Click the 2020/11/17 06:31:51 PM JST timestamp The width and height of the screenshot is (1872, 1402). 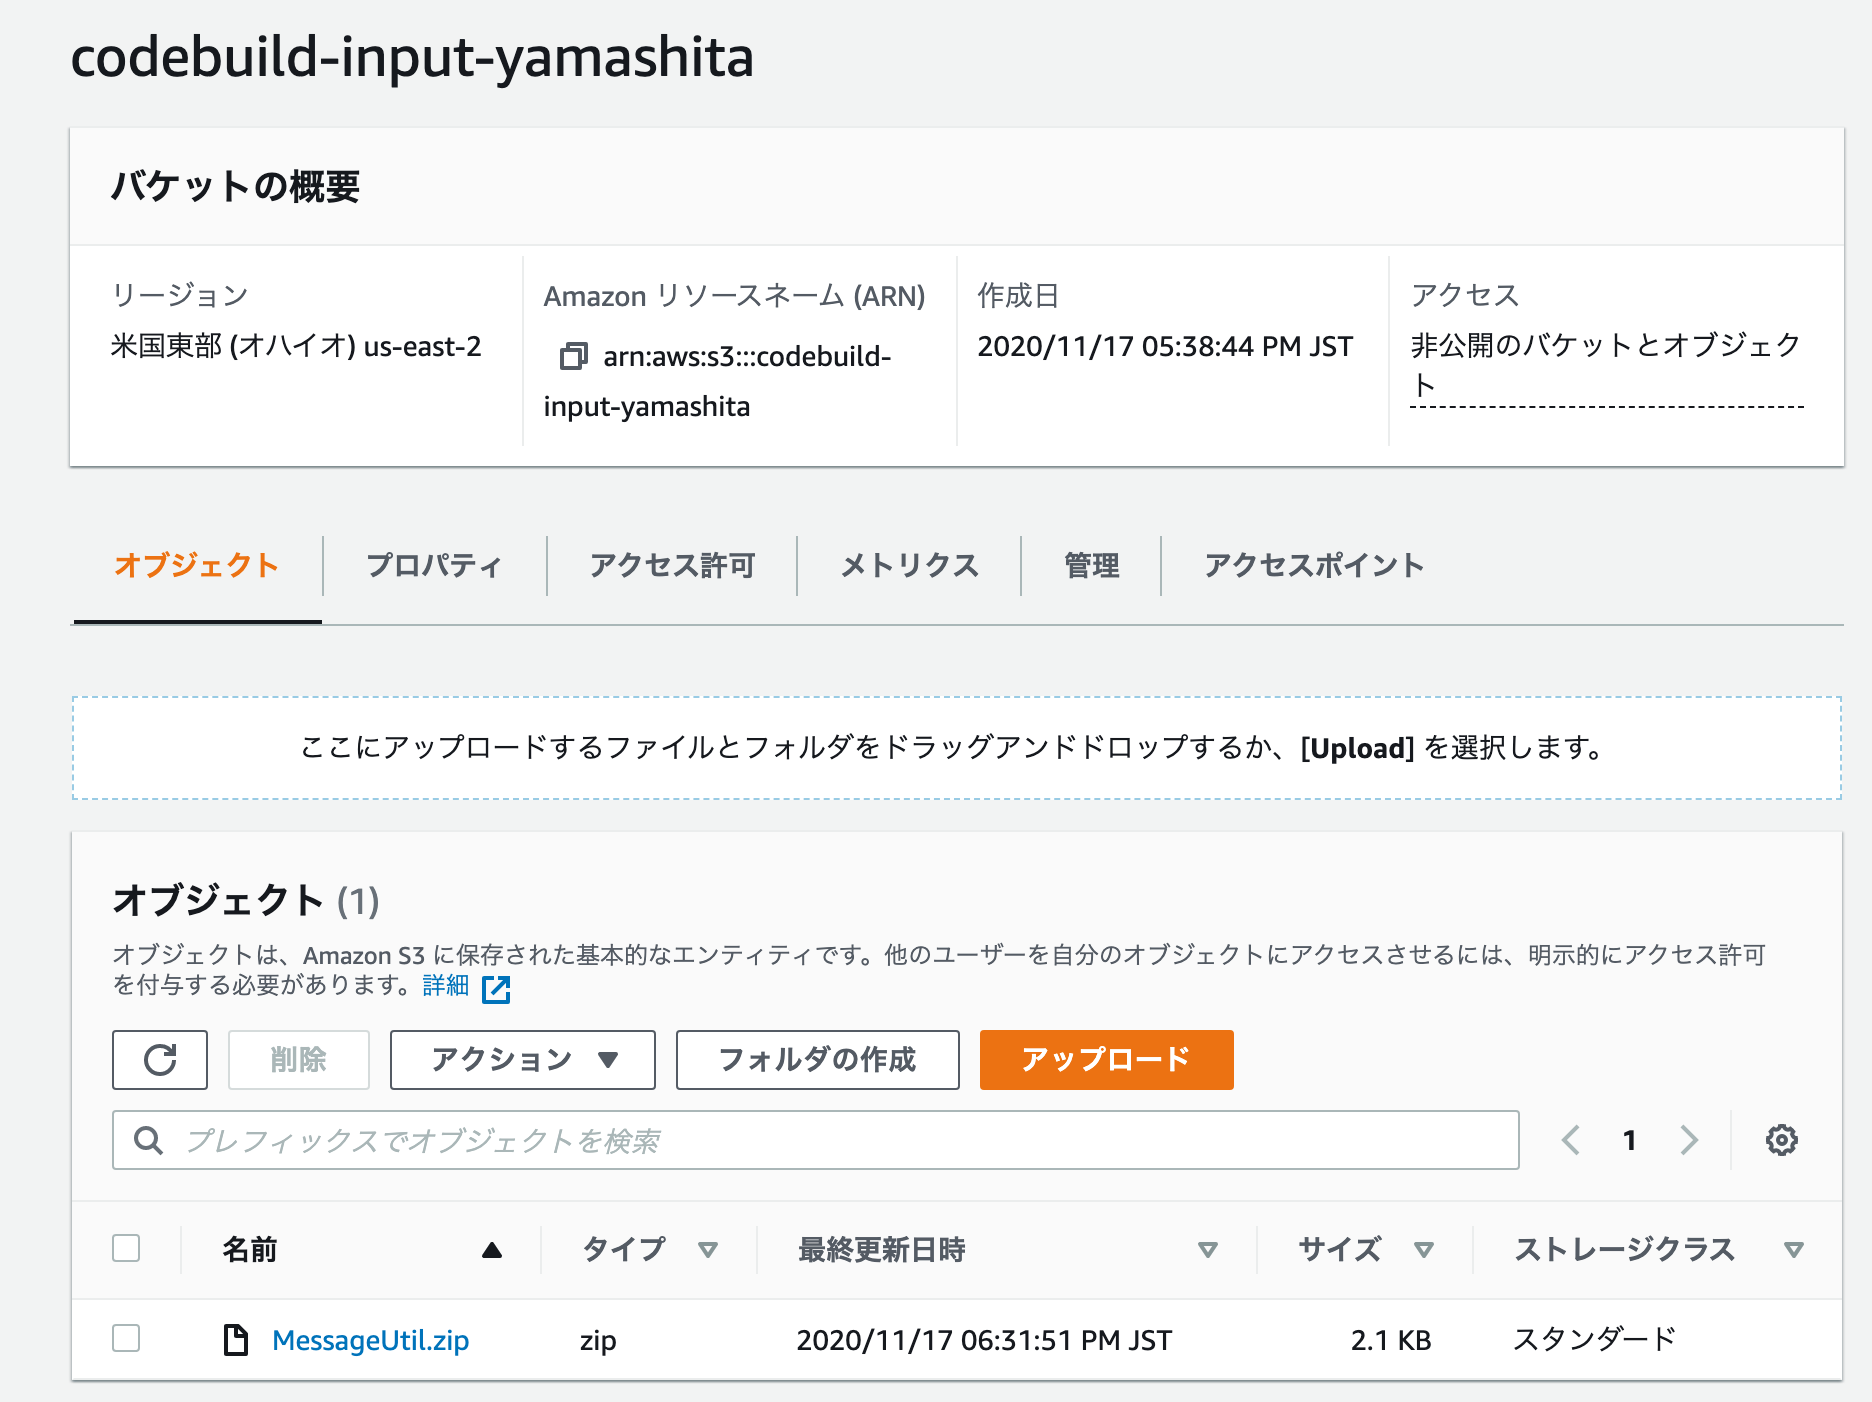(984, 1340)
